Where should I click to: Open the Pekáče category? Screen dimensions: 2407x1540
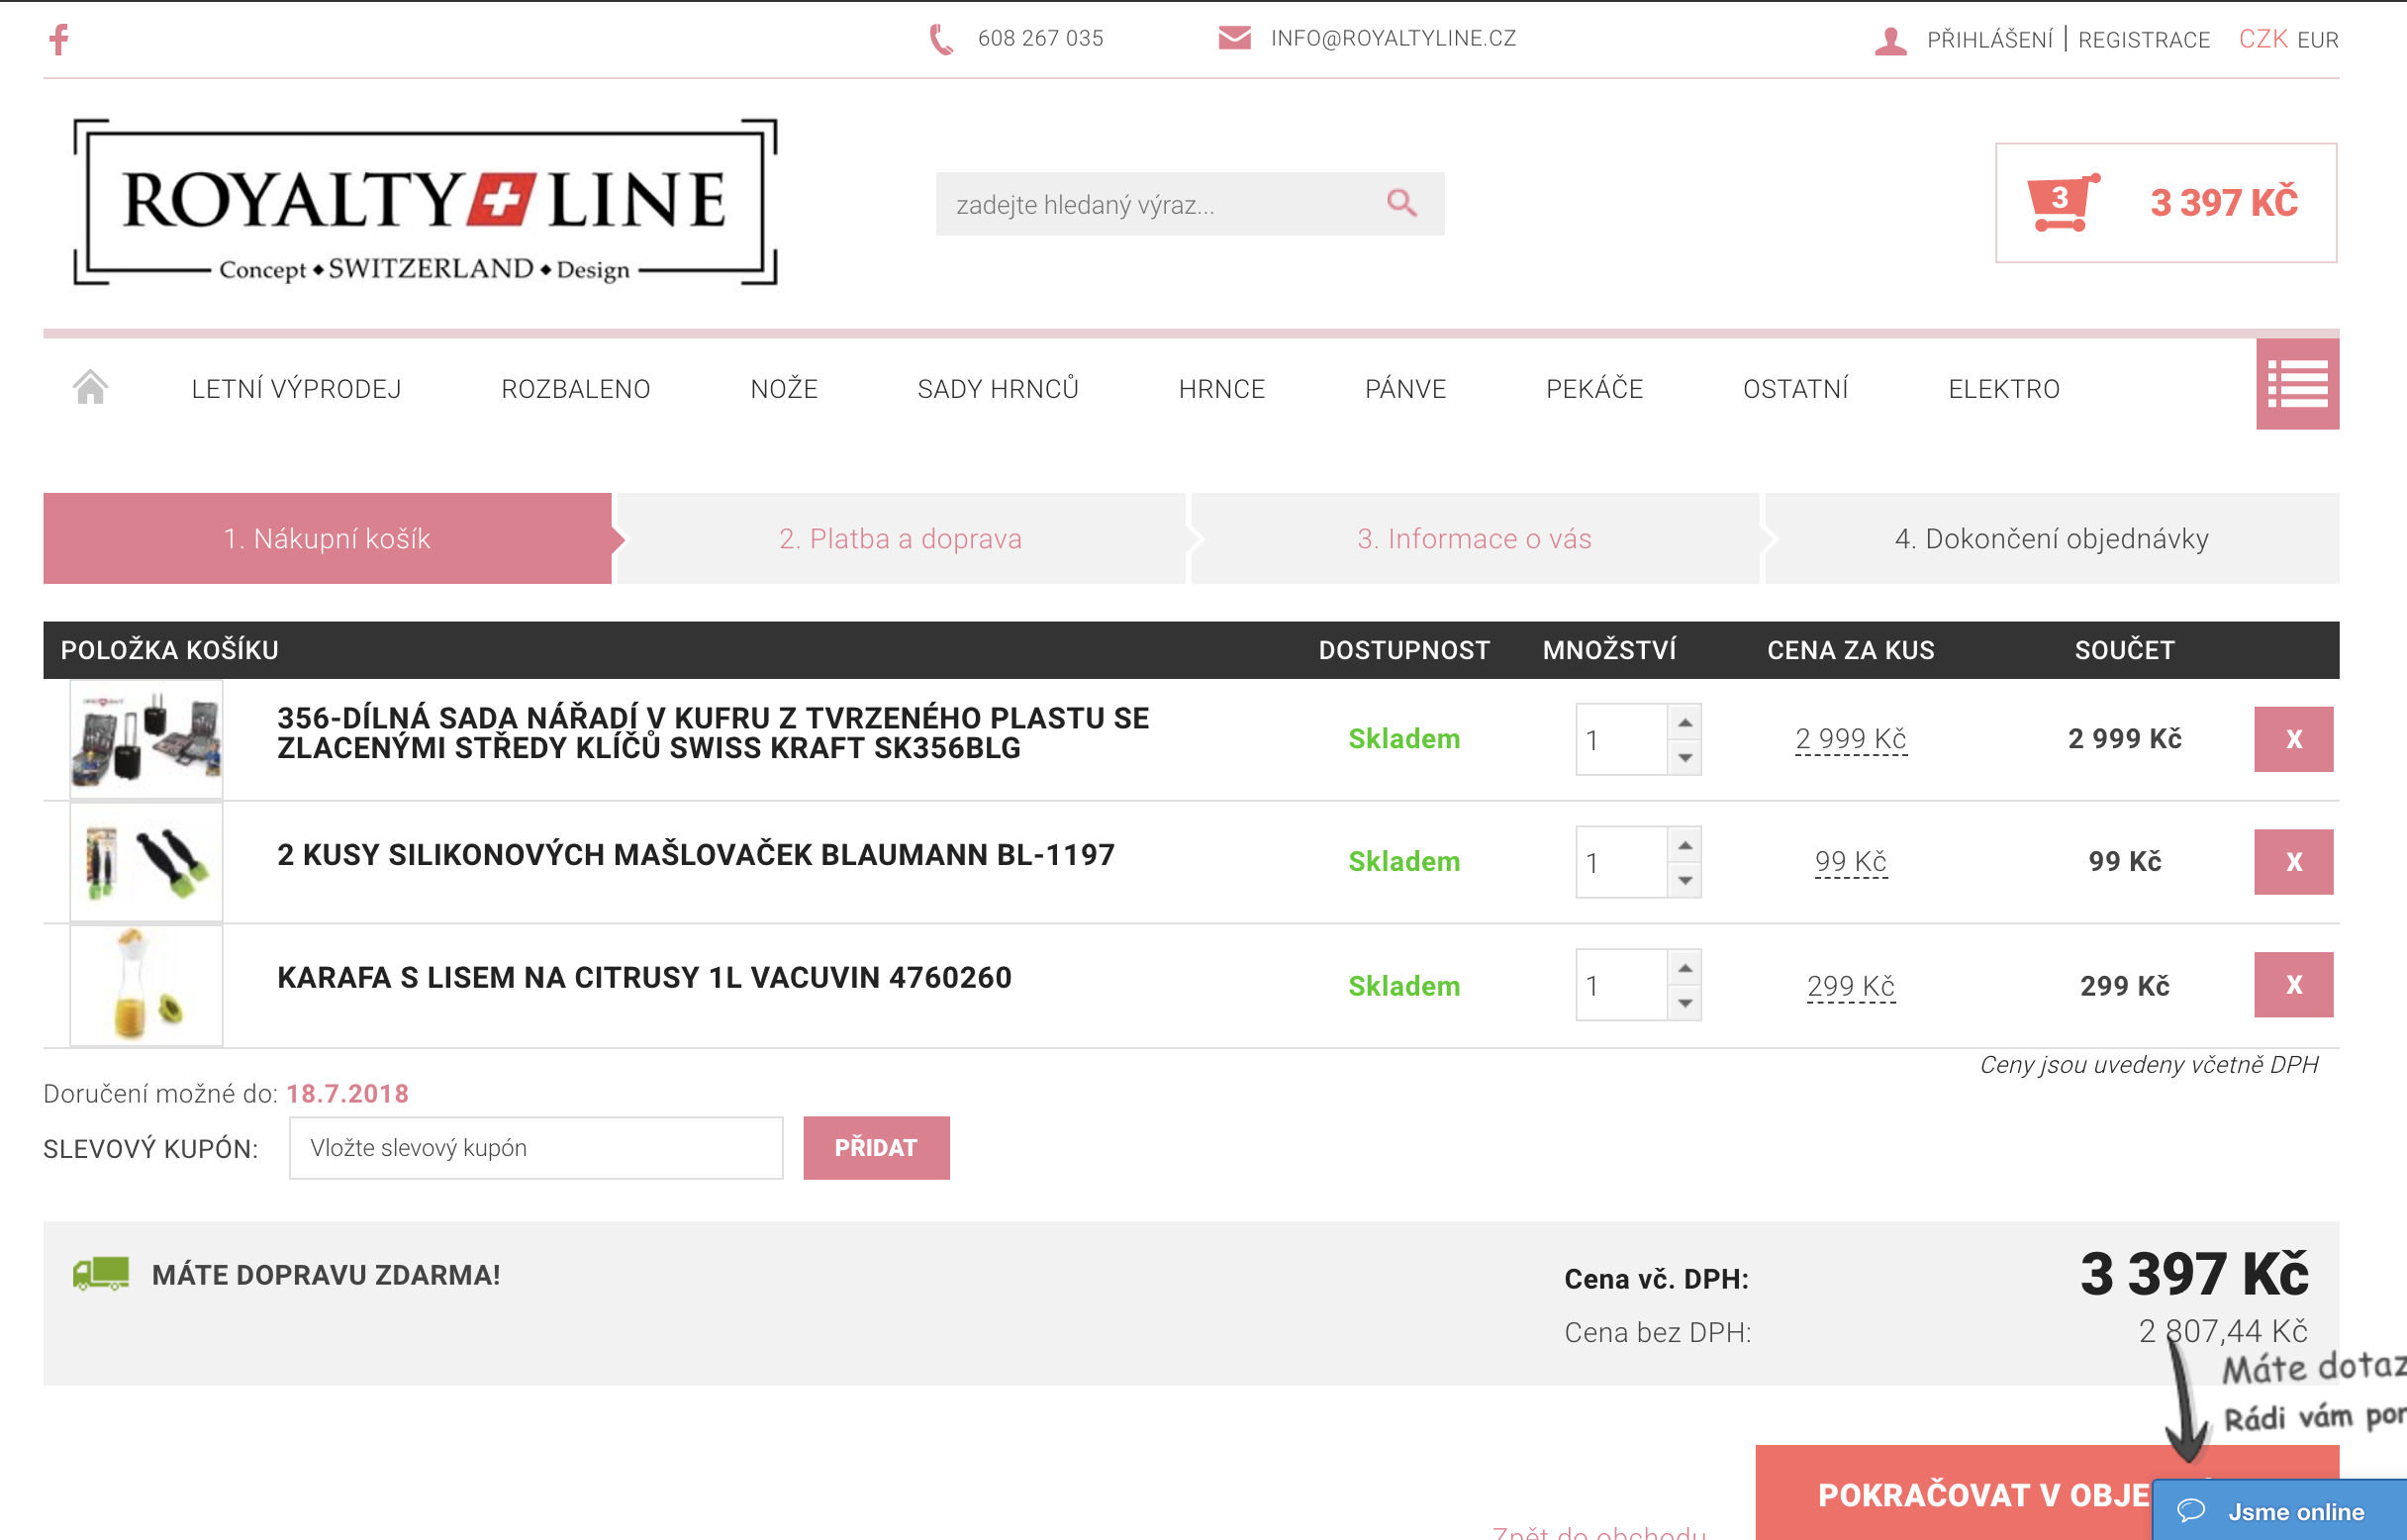point(1594,389)
